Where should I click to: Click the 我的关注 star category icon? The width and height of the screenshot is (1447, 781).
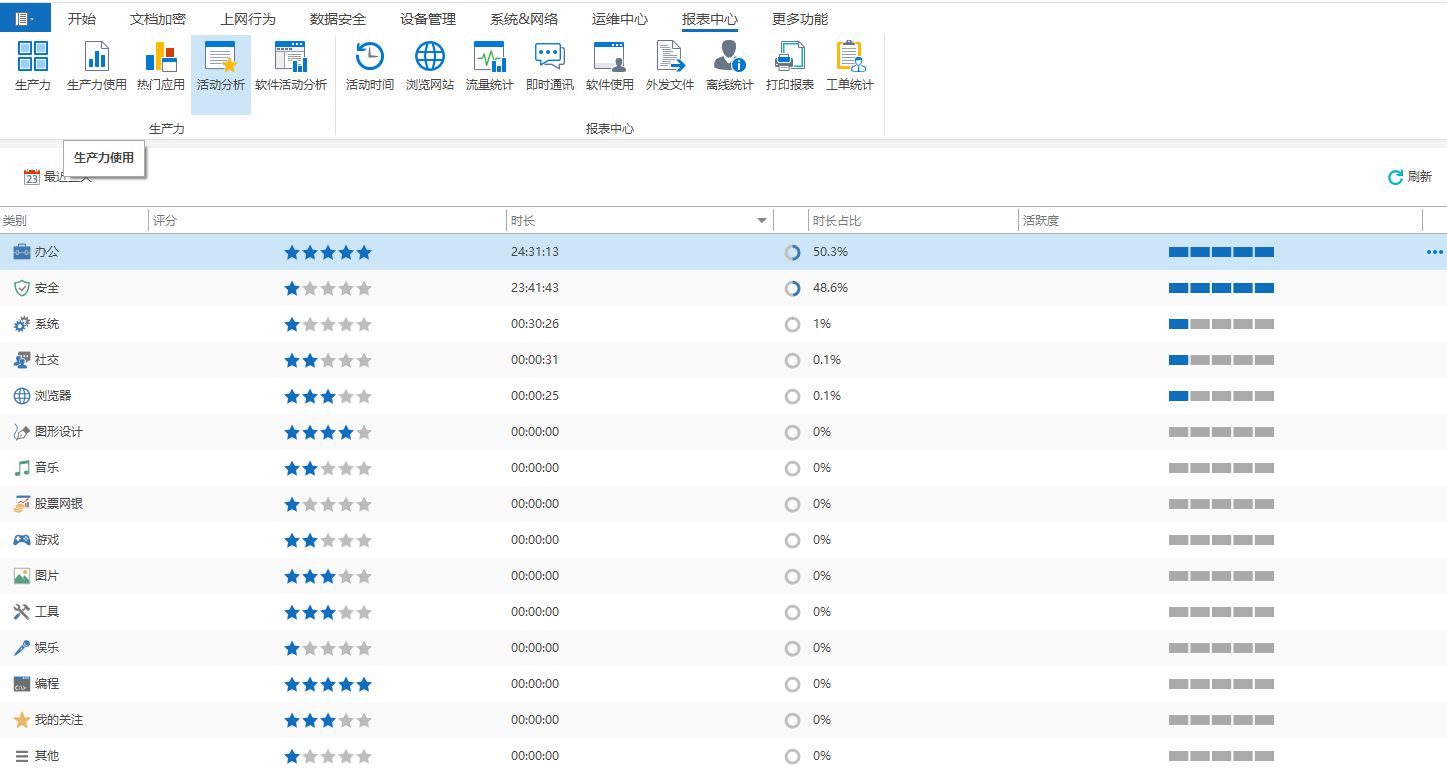(x=22, y=720)
